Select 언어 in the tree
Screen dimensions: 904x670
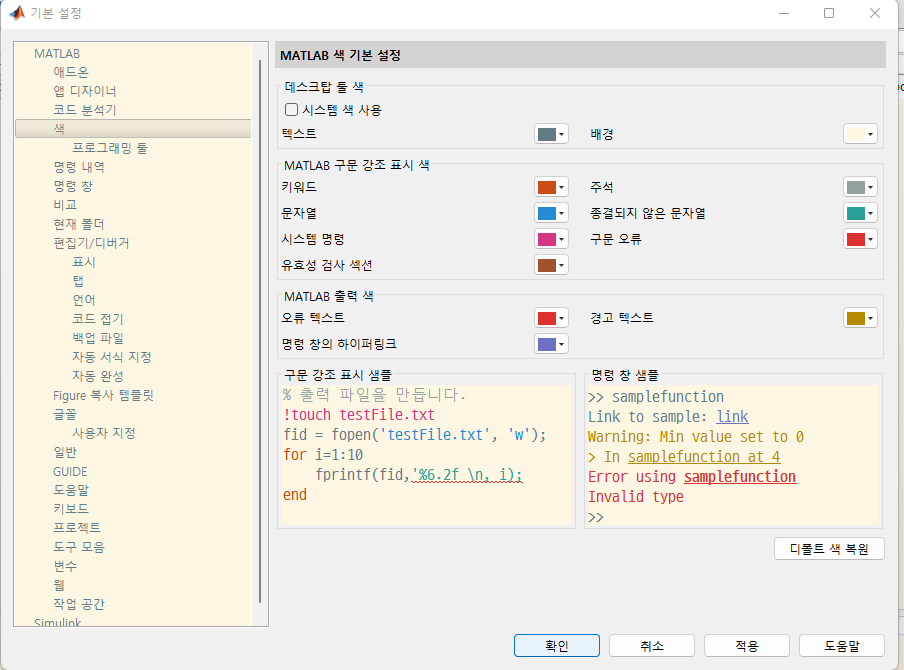point(84,300)
